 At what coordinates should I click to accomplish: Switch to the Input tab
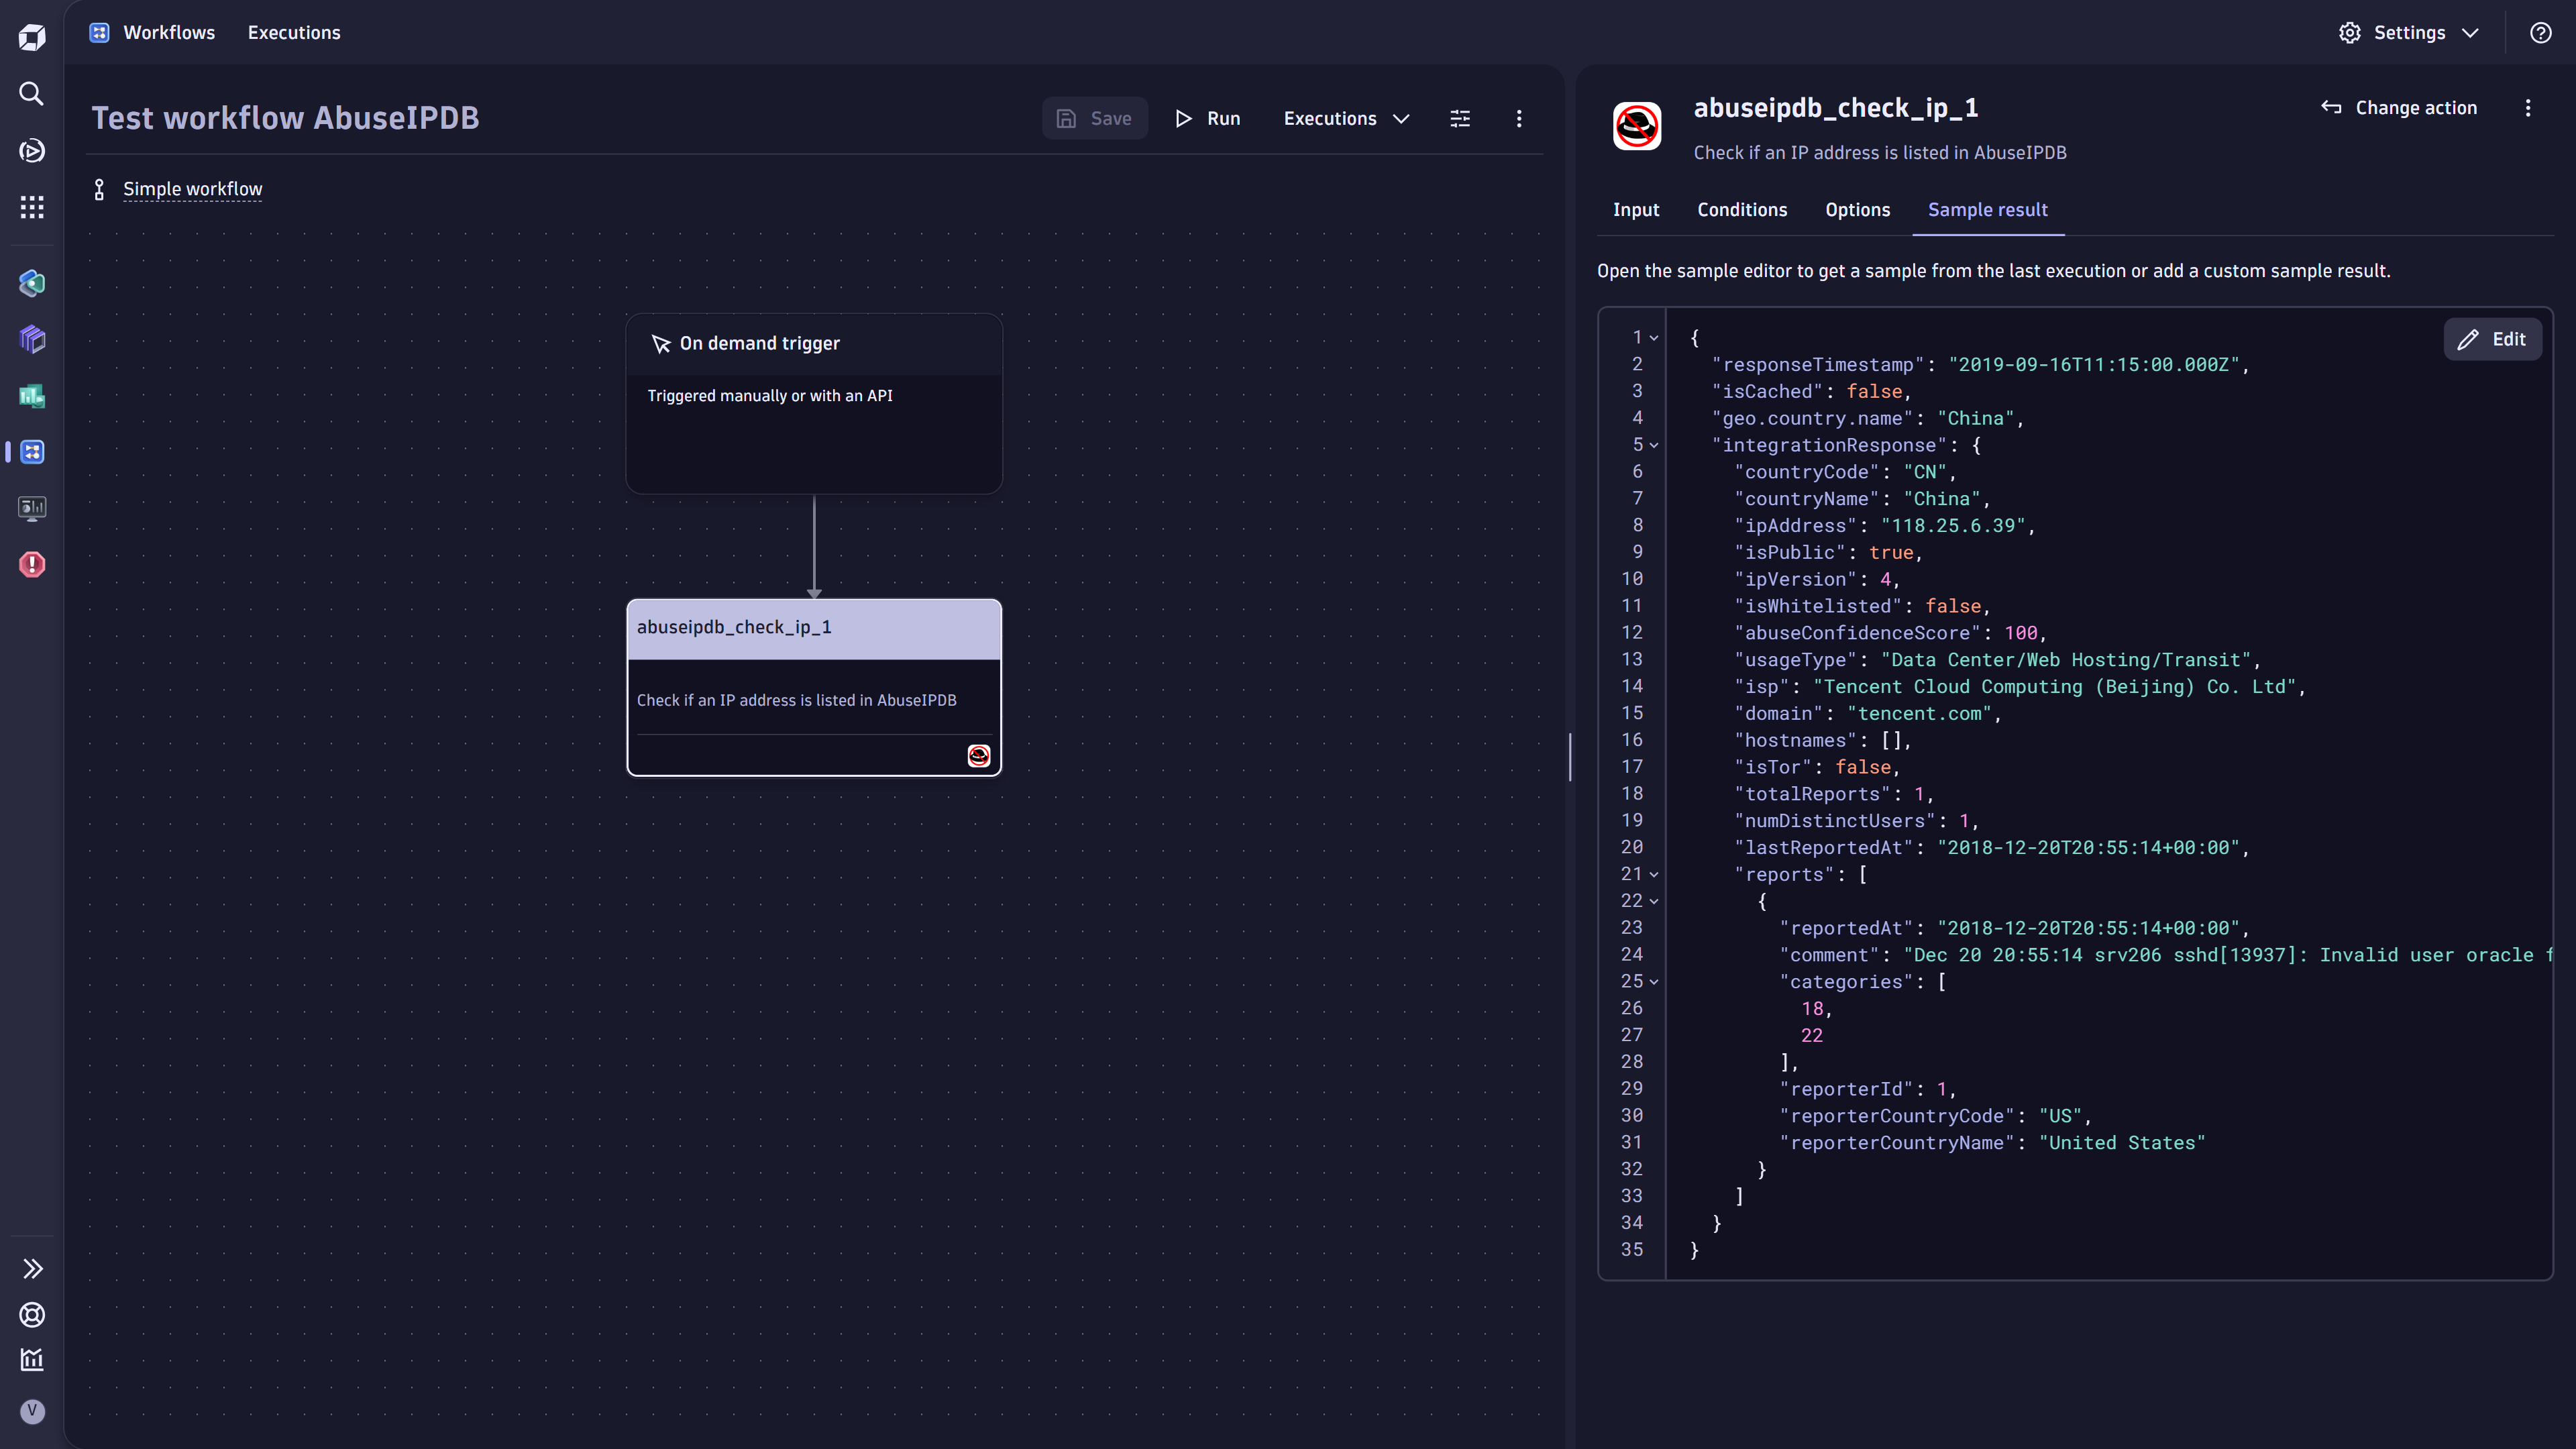click(1636, 210)
